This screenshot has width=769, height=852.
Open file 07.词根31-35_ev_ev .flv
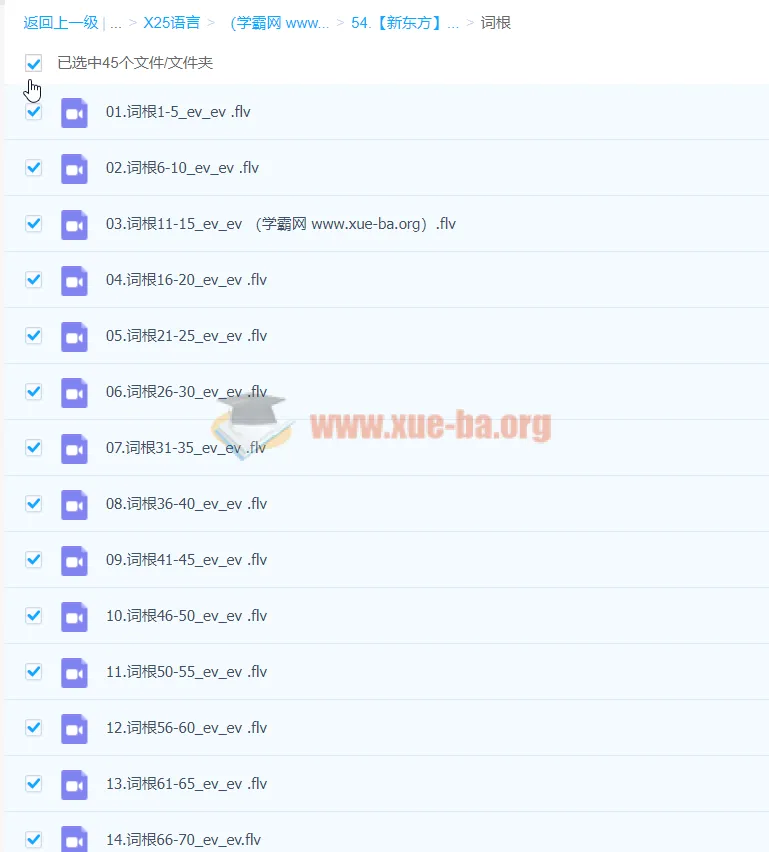pyautogui.click(x=186, y=448)
